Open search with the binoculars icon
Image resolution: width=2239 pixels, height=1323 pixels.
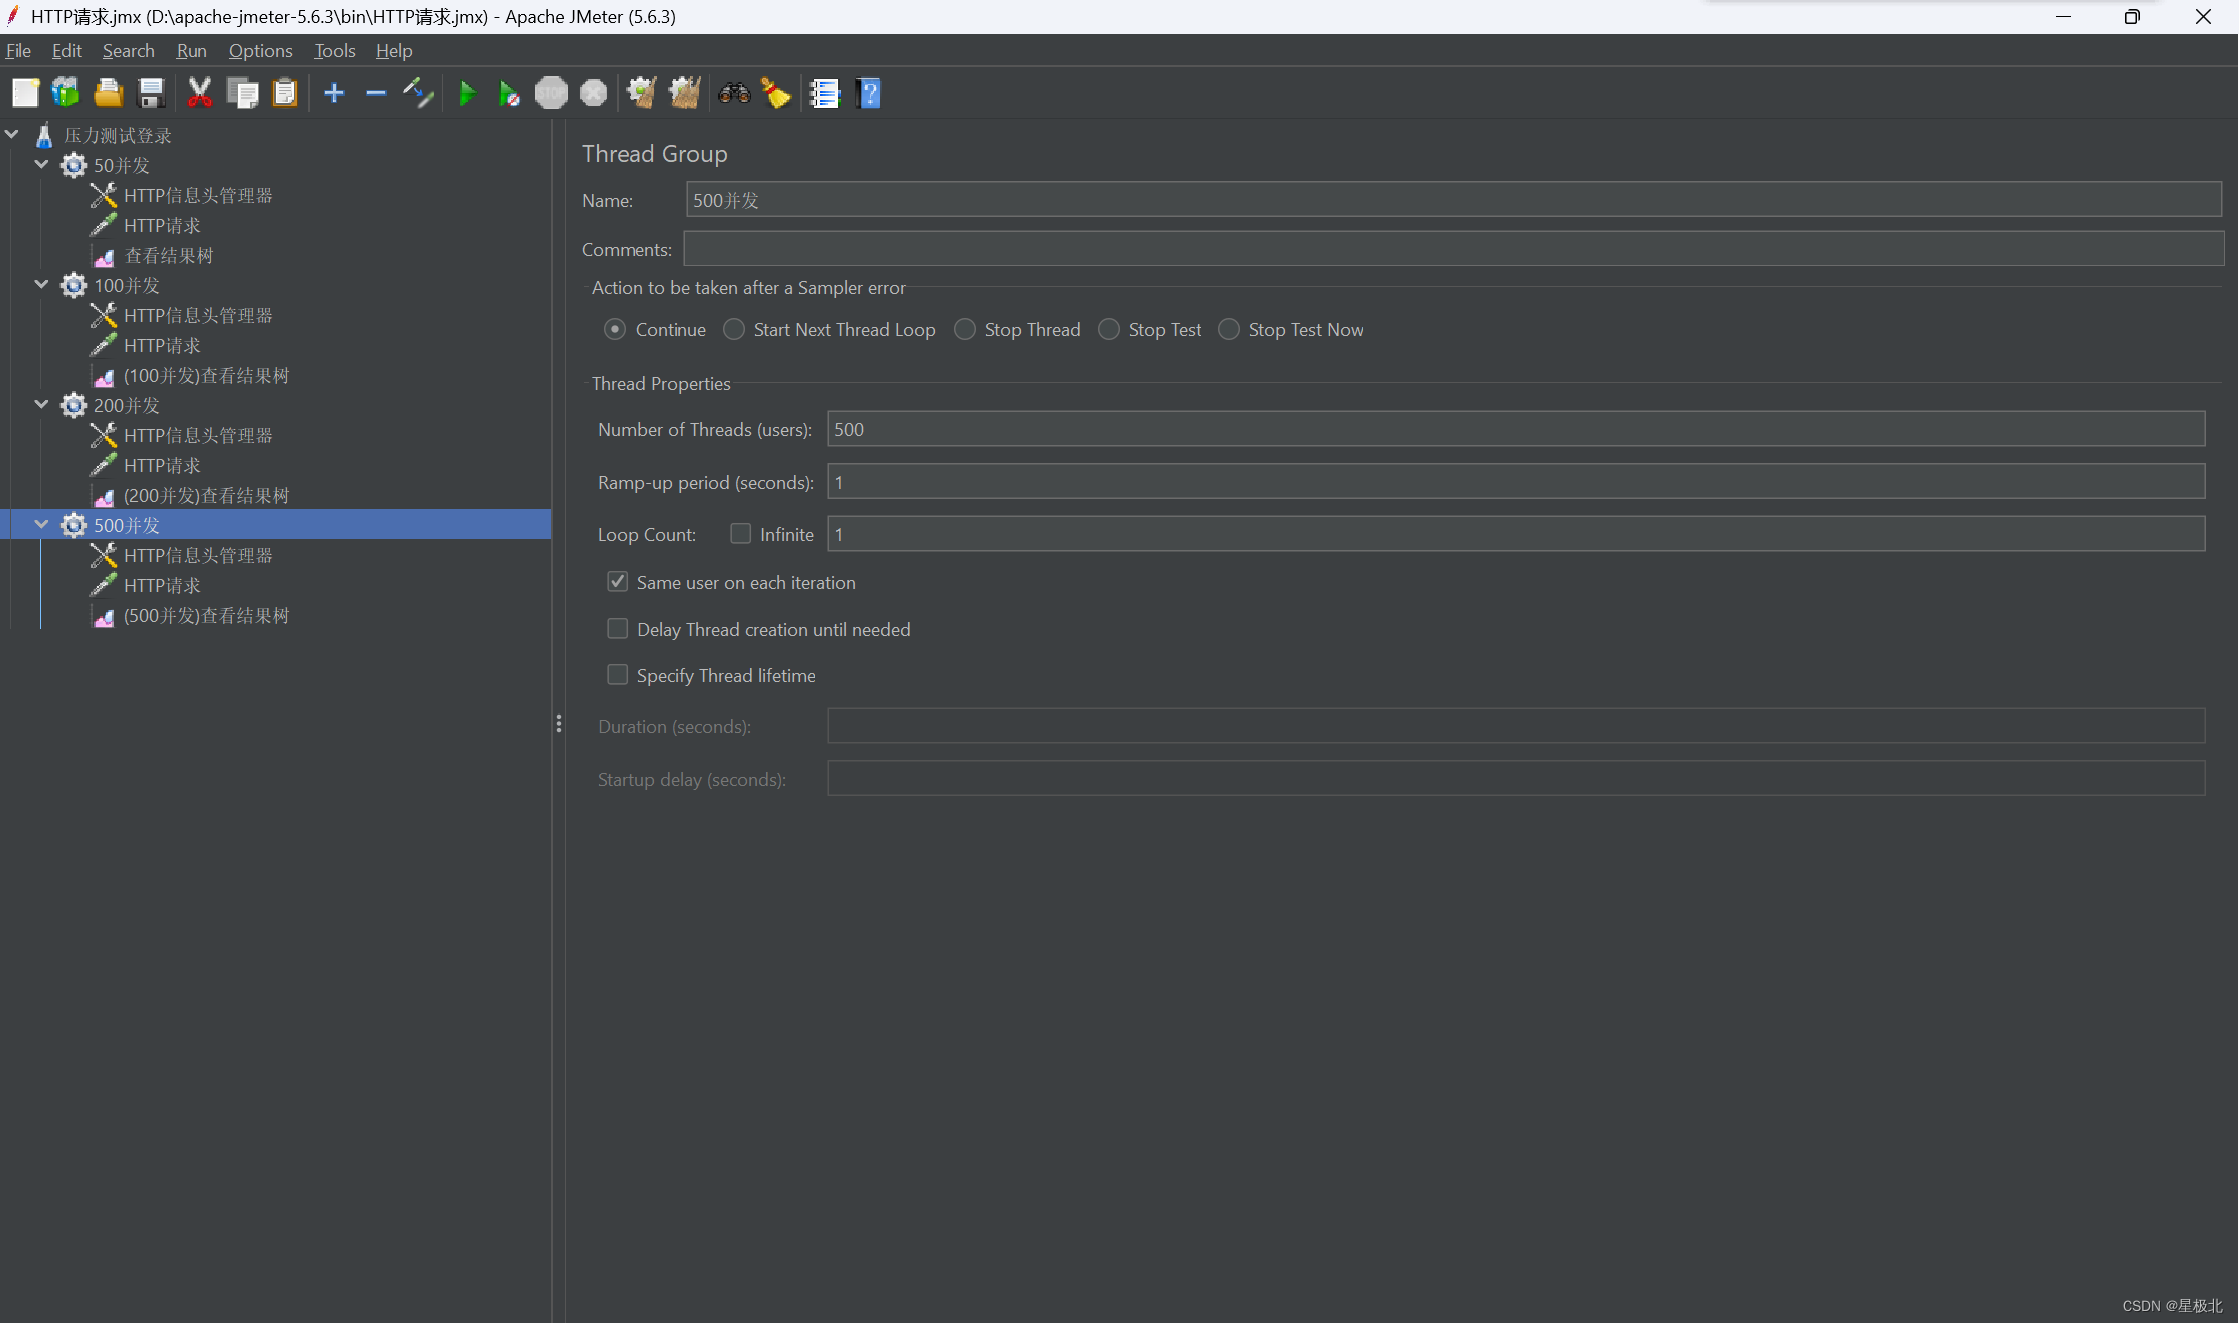point(734,93)
